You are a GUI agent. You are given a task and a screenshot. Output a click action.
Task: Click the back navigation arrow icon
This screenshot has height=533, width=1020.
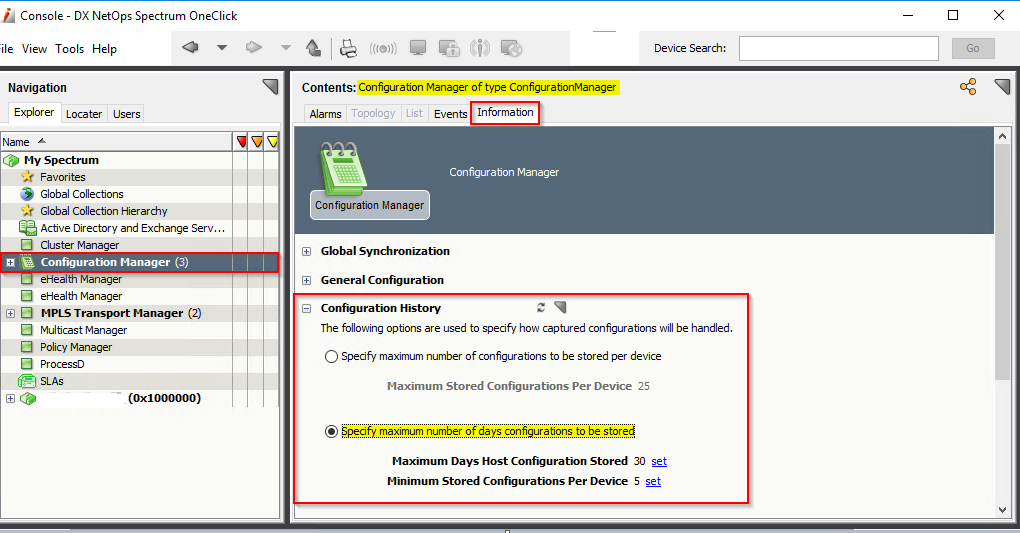[191, 48]
